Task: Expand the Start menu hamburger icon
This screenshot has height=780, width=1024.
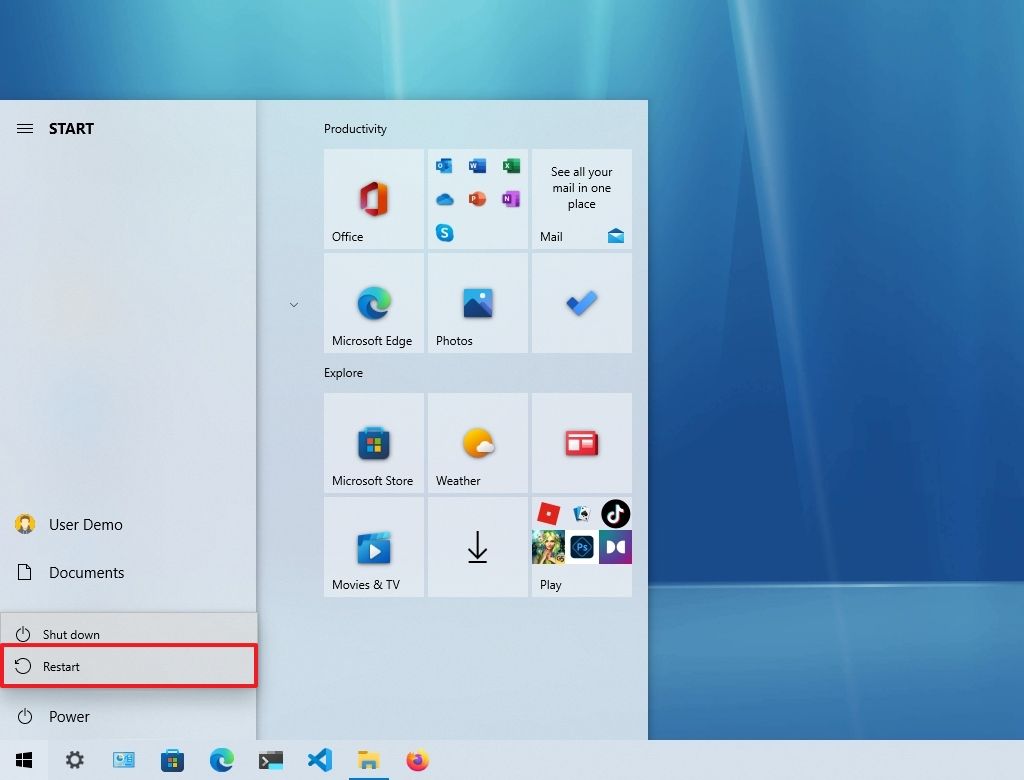Action: tap(24, 128)
